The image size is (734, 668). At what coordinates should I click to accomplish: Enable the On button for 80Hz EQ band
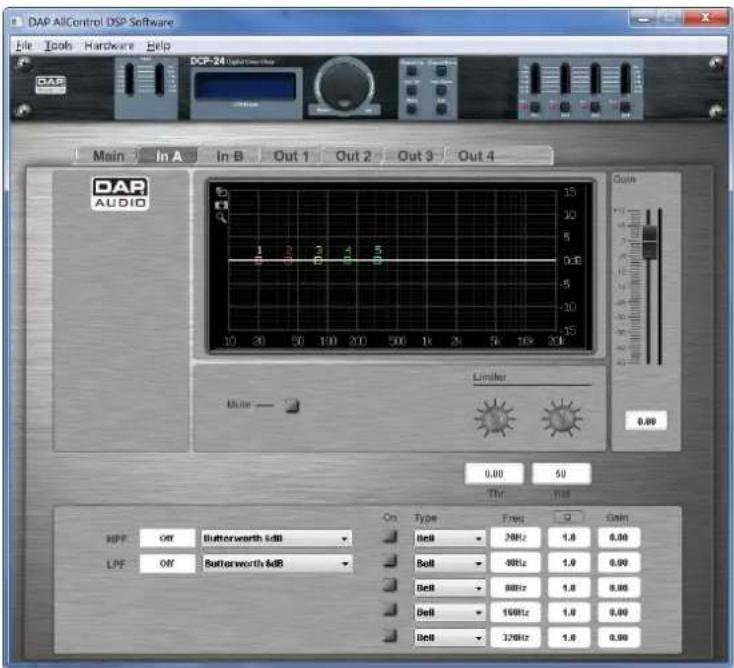pyautogui.click(x=389, y=585)
